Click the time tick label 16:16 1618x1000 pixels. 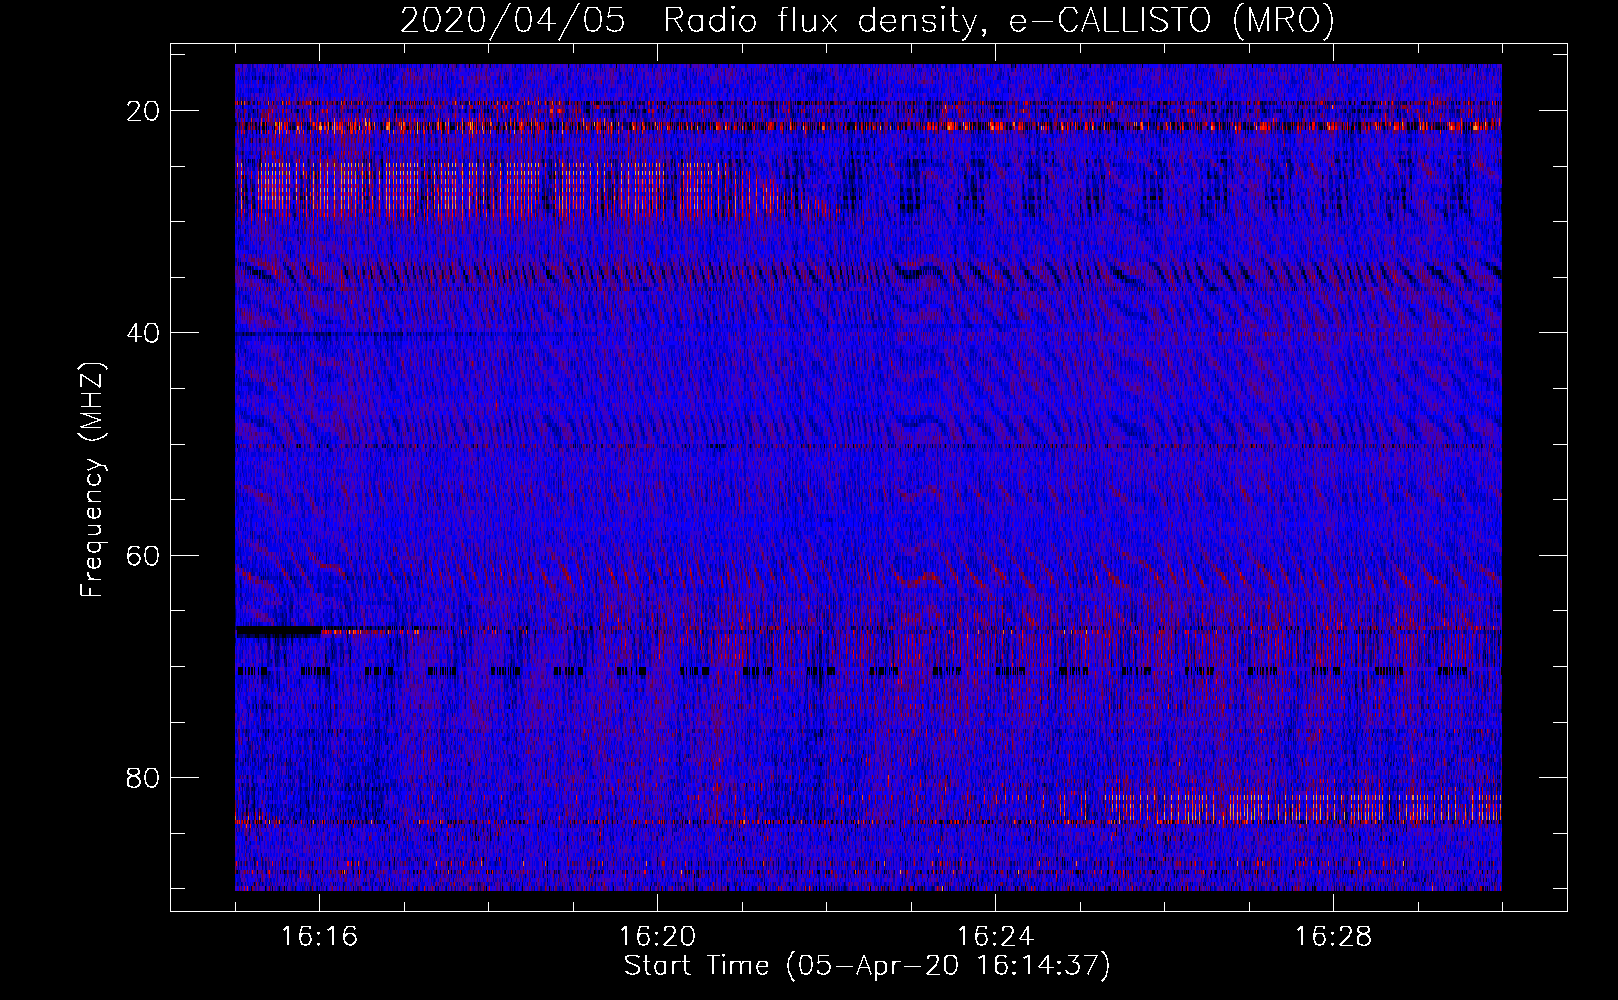coord(319,937)
